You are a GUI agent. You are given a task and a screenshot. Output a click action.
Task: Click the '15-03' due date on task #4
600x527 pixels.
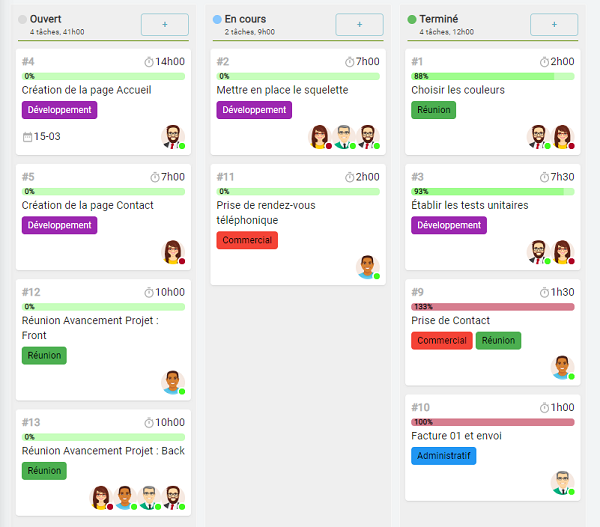(47, 137)
